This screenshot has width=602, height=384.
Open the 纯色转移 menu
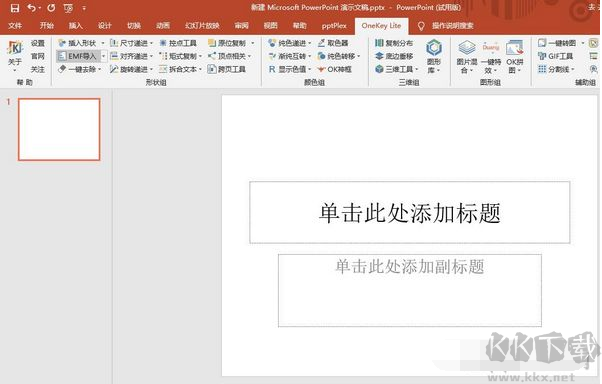click(339, 56)
